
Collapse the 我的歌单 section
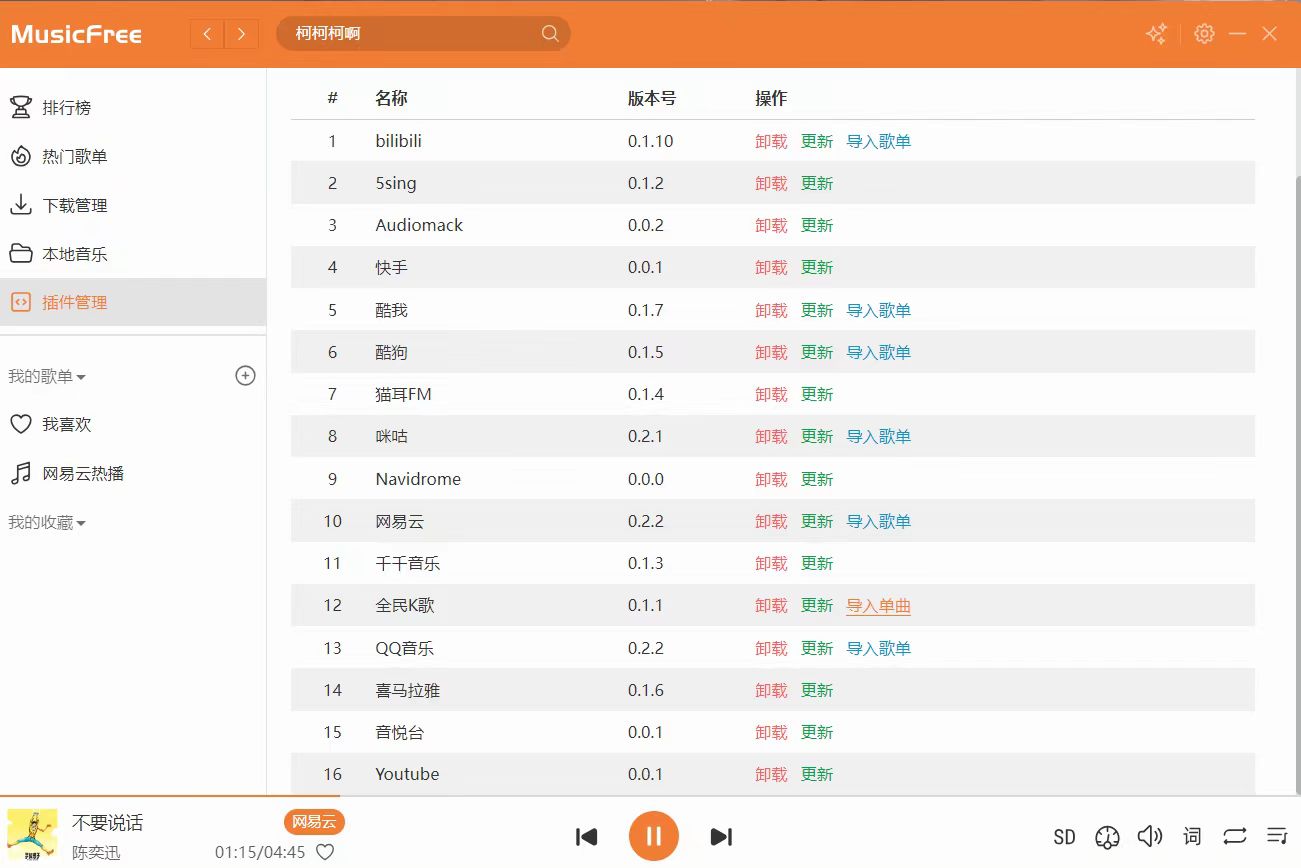coord(47,377)
